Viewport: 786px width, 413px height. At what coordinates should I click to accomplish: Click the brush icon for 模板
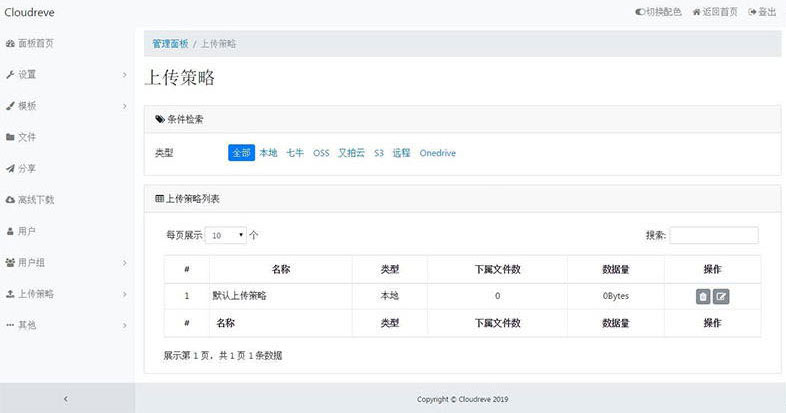10,106
